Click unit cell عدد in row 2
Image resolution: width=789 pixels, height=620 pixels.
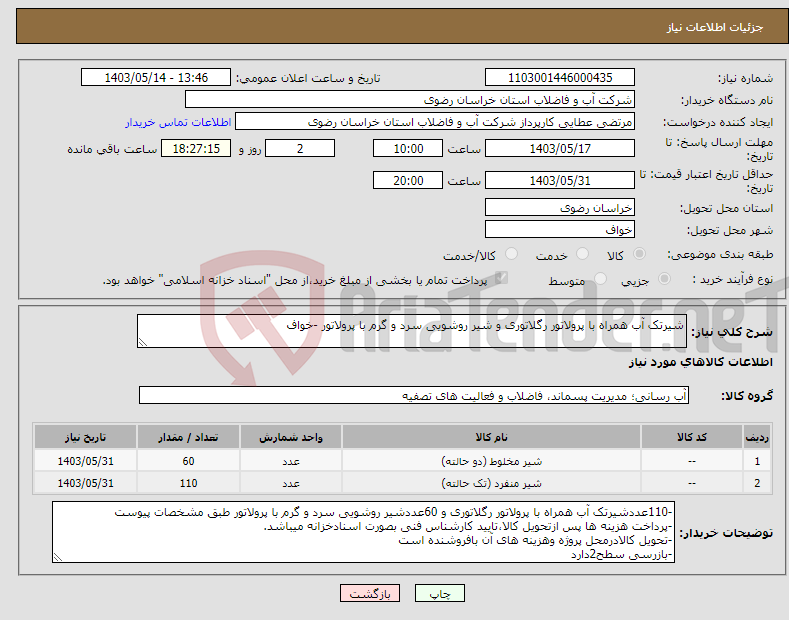click(x=291, y=483)
